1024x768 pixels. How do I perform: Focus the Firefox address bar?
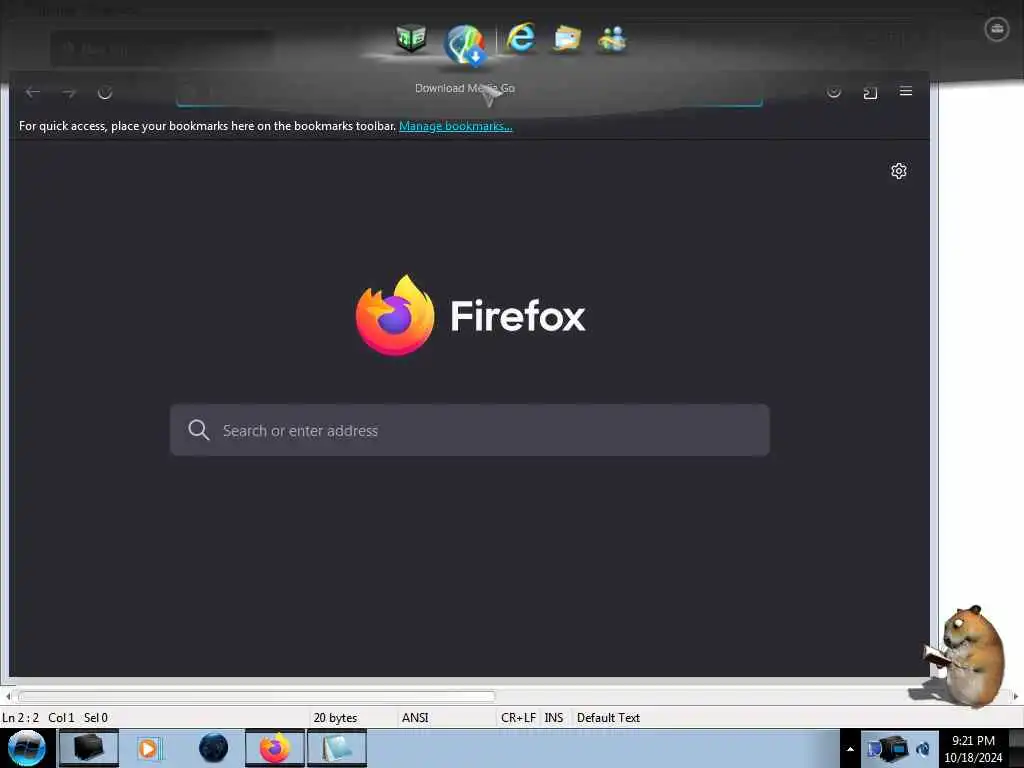pyautogui.click(x=469, y=93)
